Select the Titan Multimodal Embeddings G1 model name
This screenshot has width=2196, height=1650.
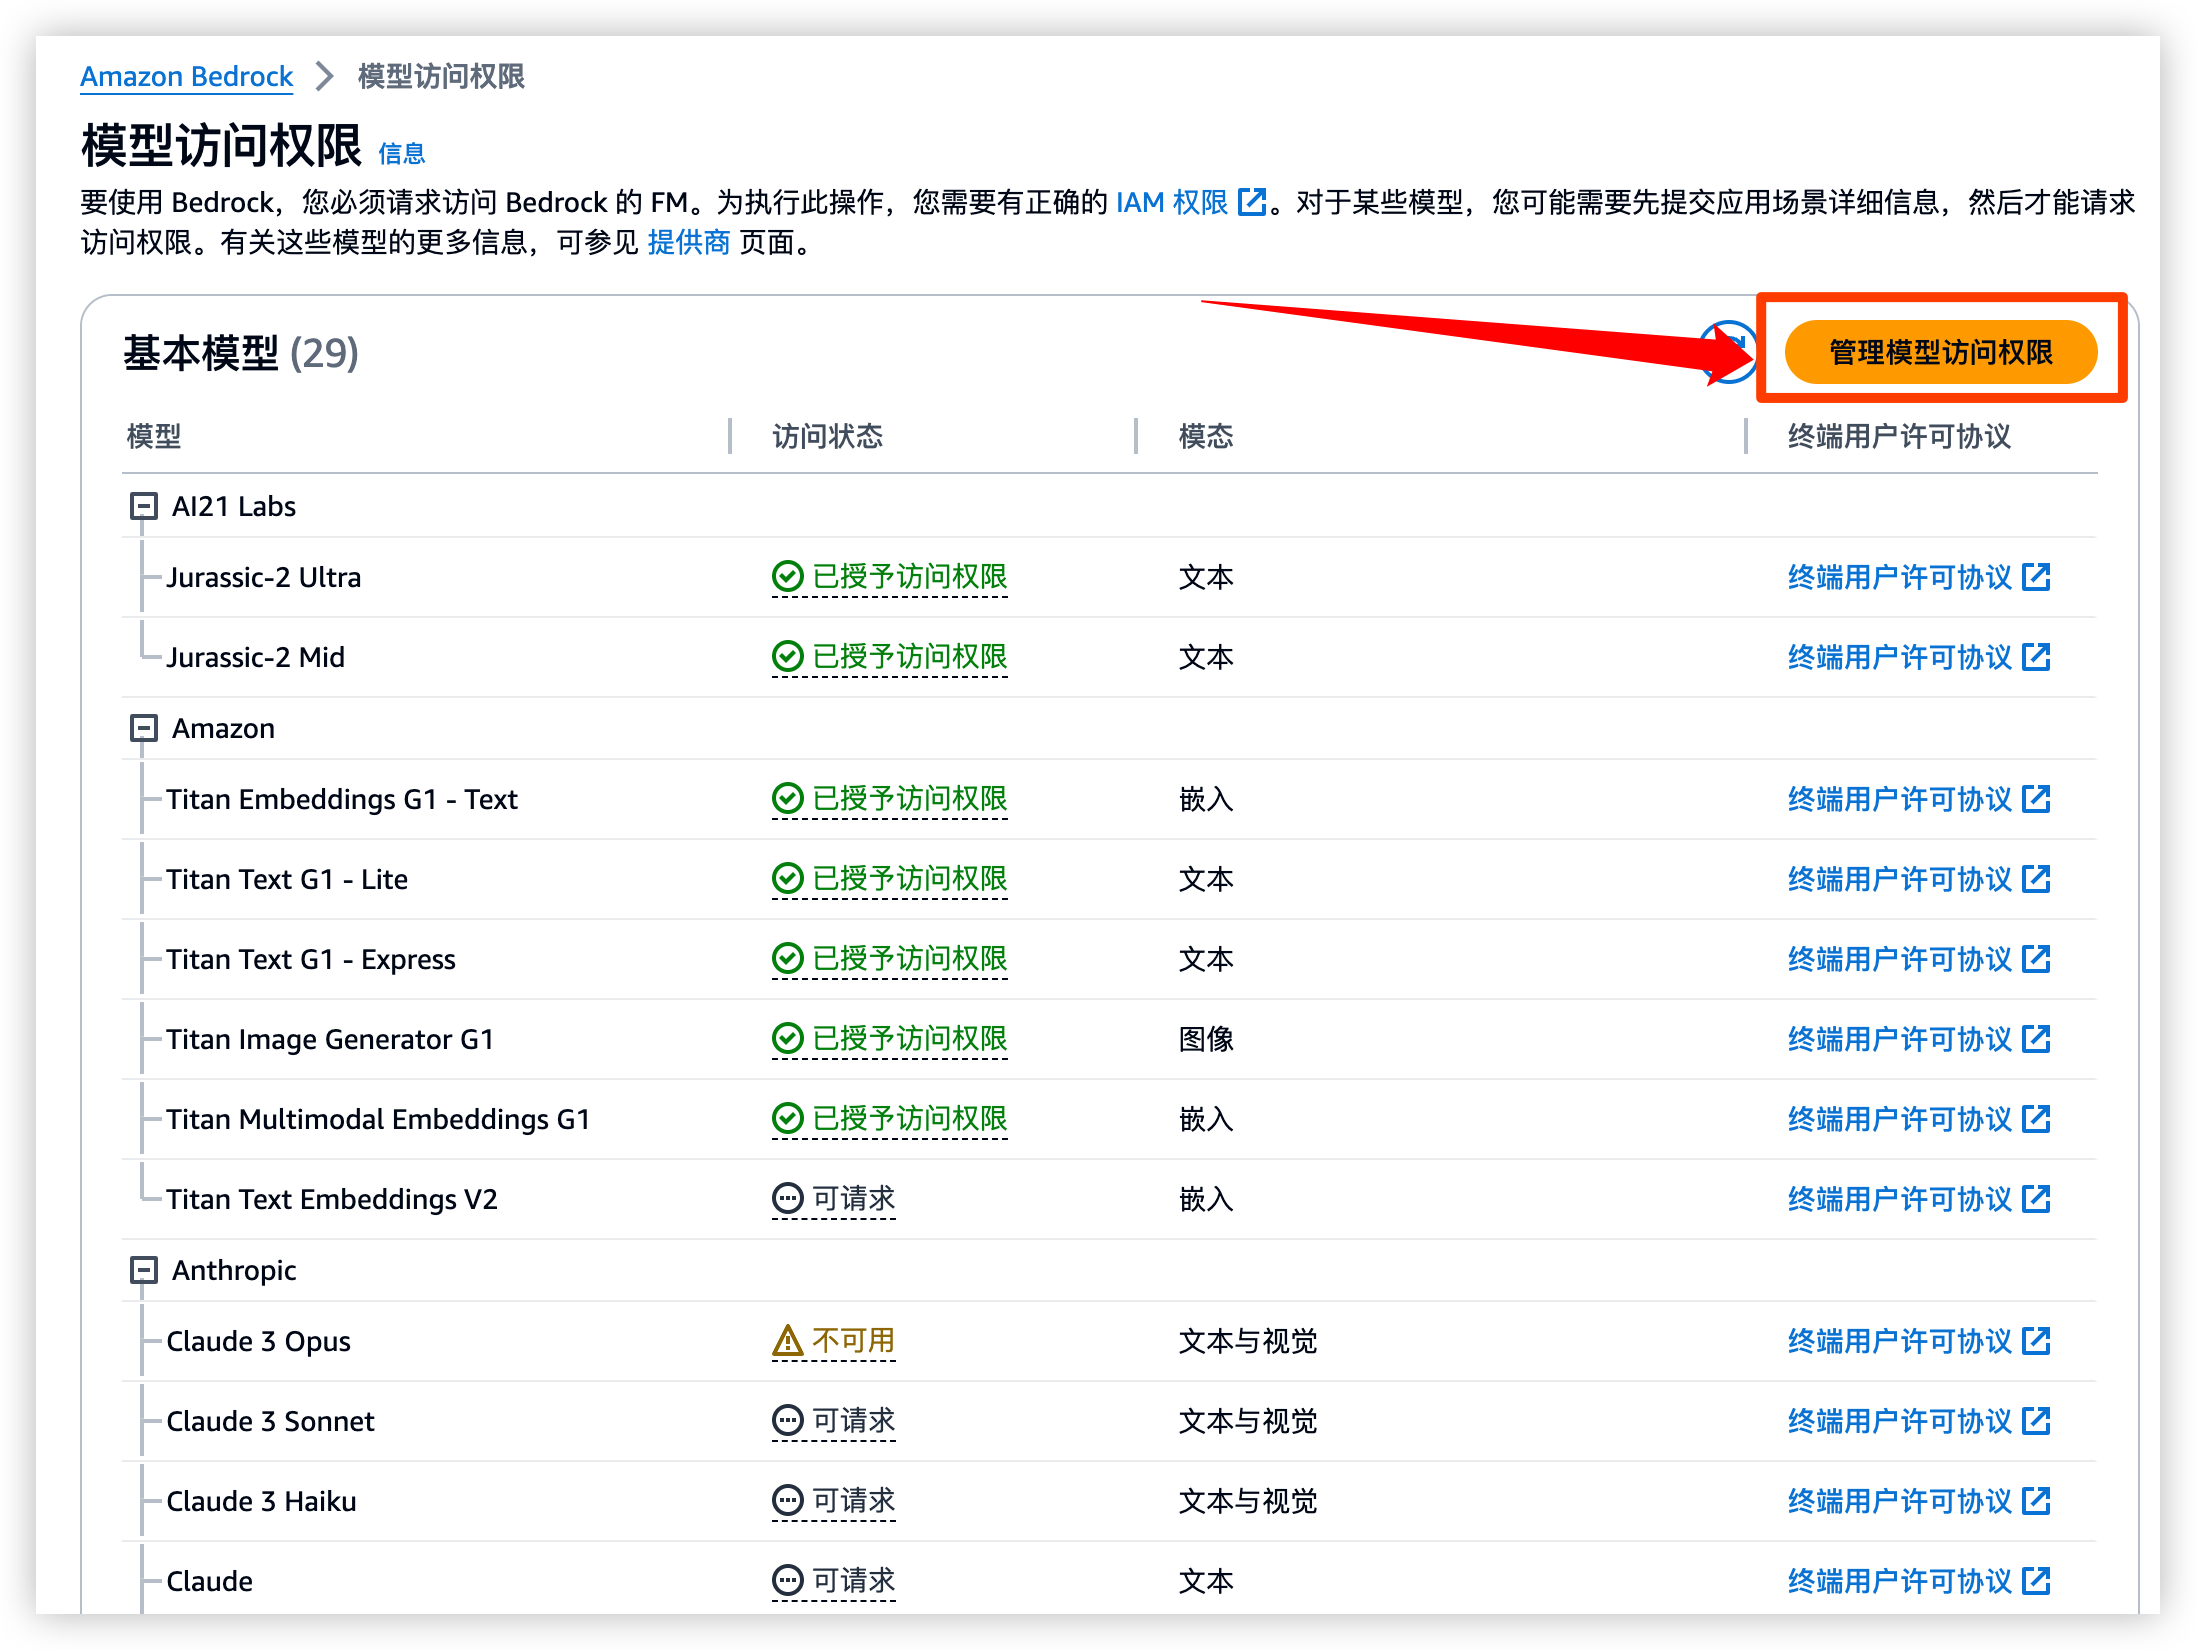378,1119
